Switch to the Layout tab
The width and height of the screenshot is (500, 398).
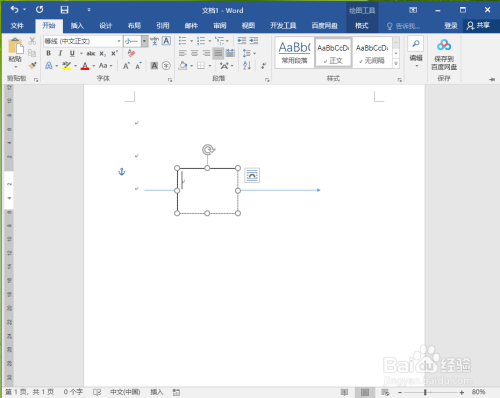(134, 25)
